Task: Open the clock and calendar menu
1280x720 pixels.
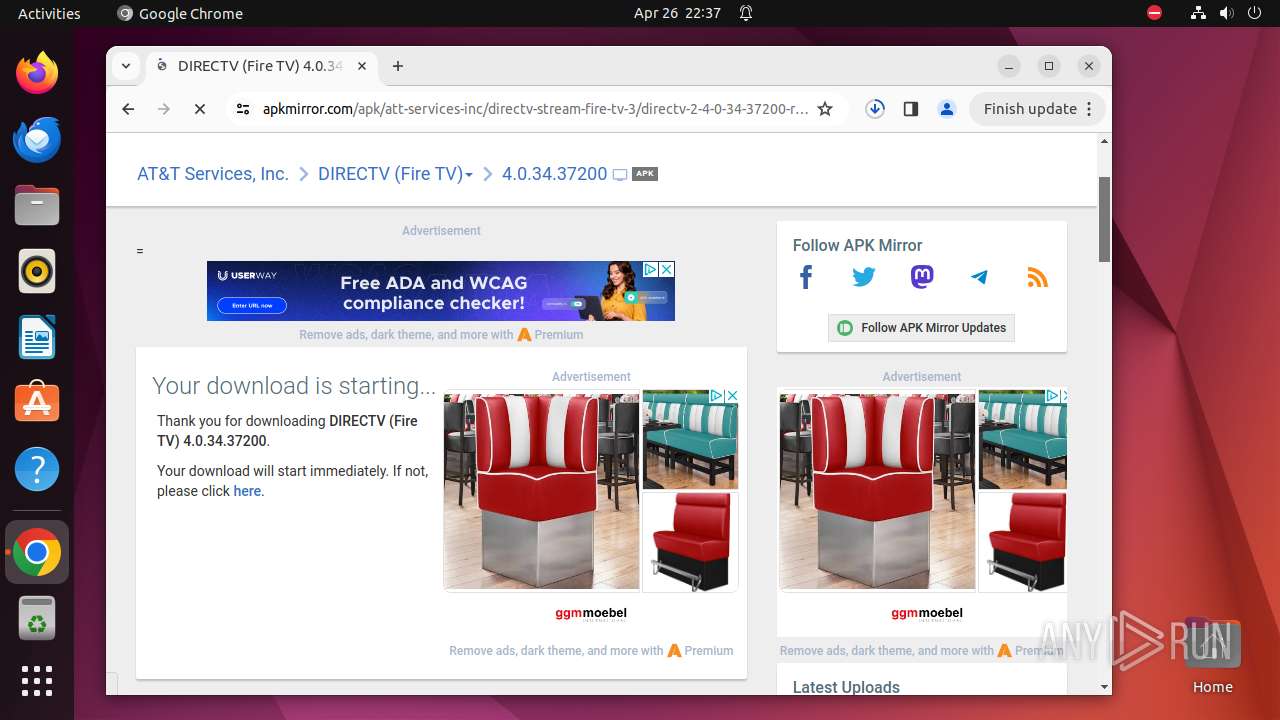Action: pos(677,13)
